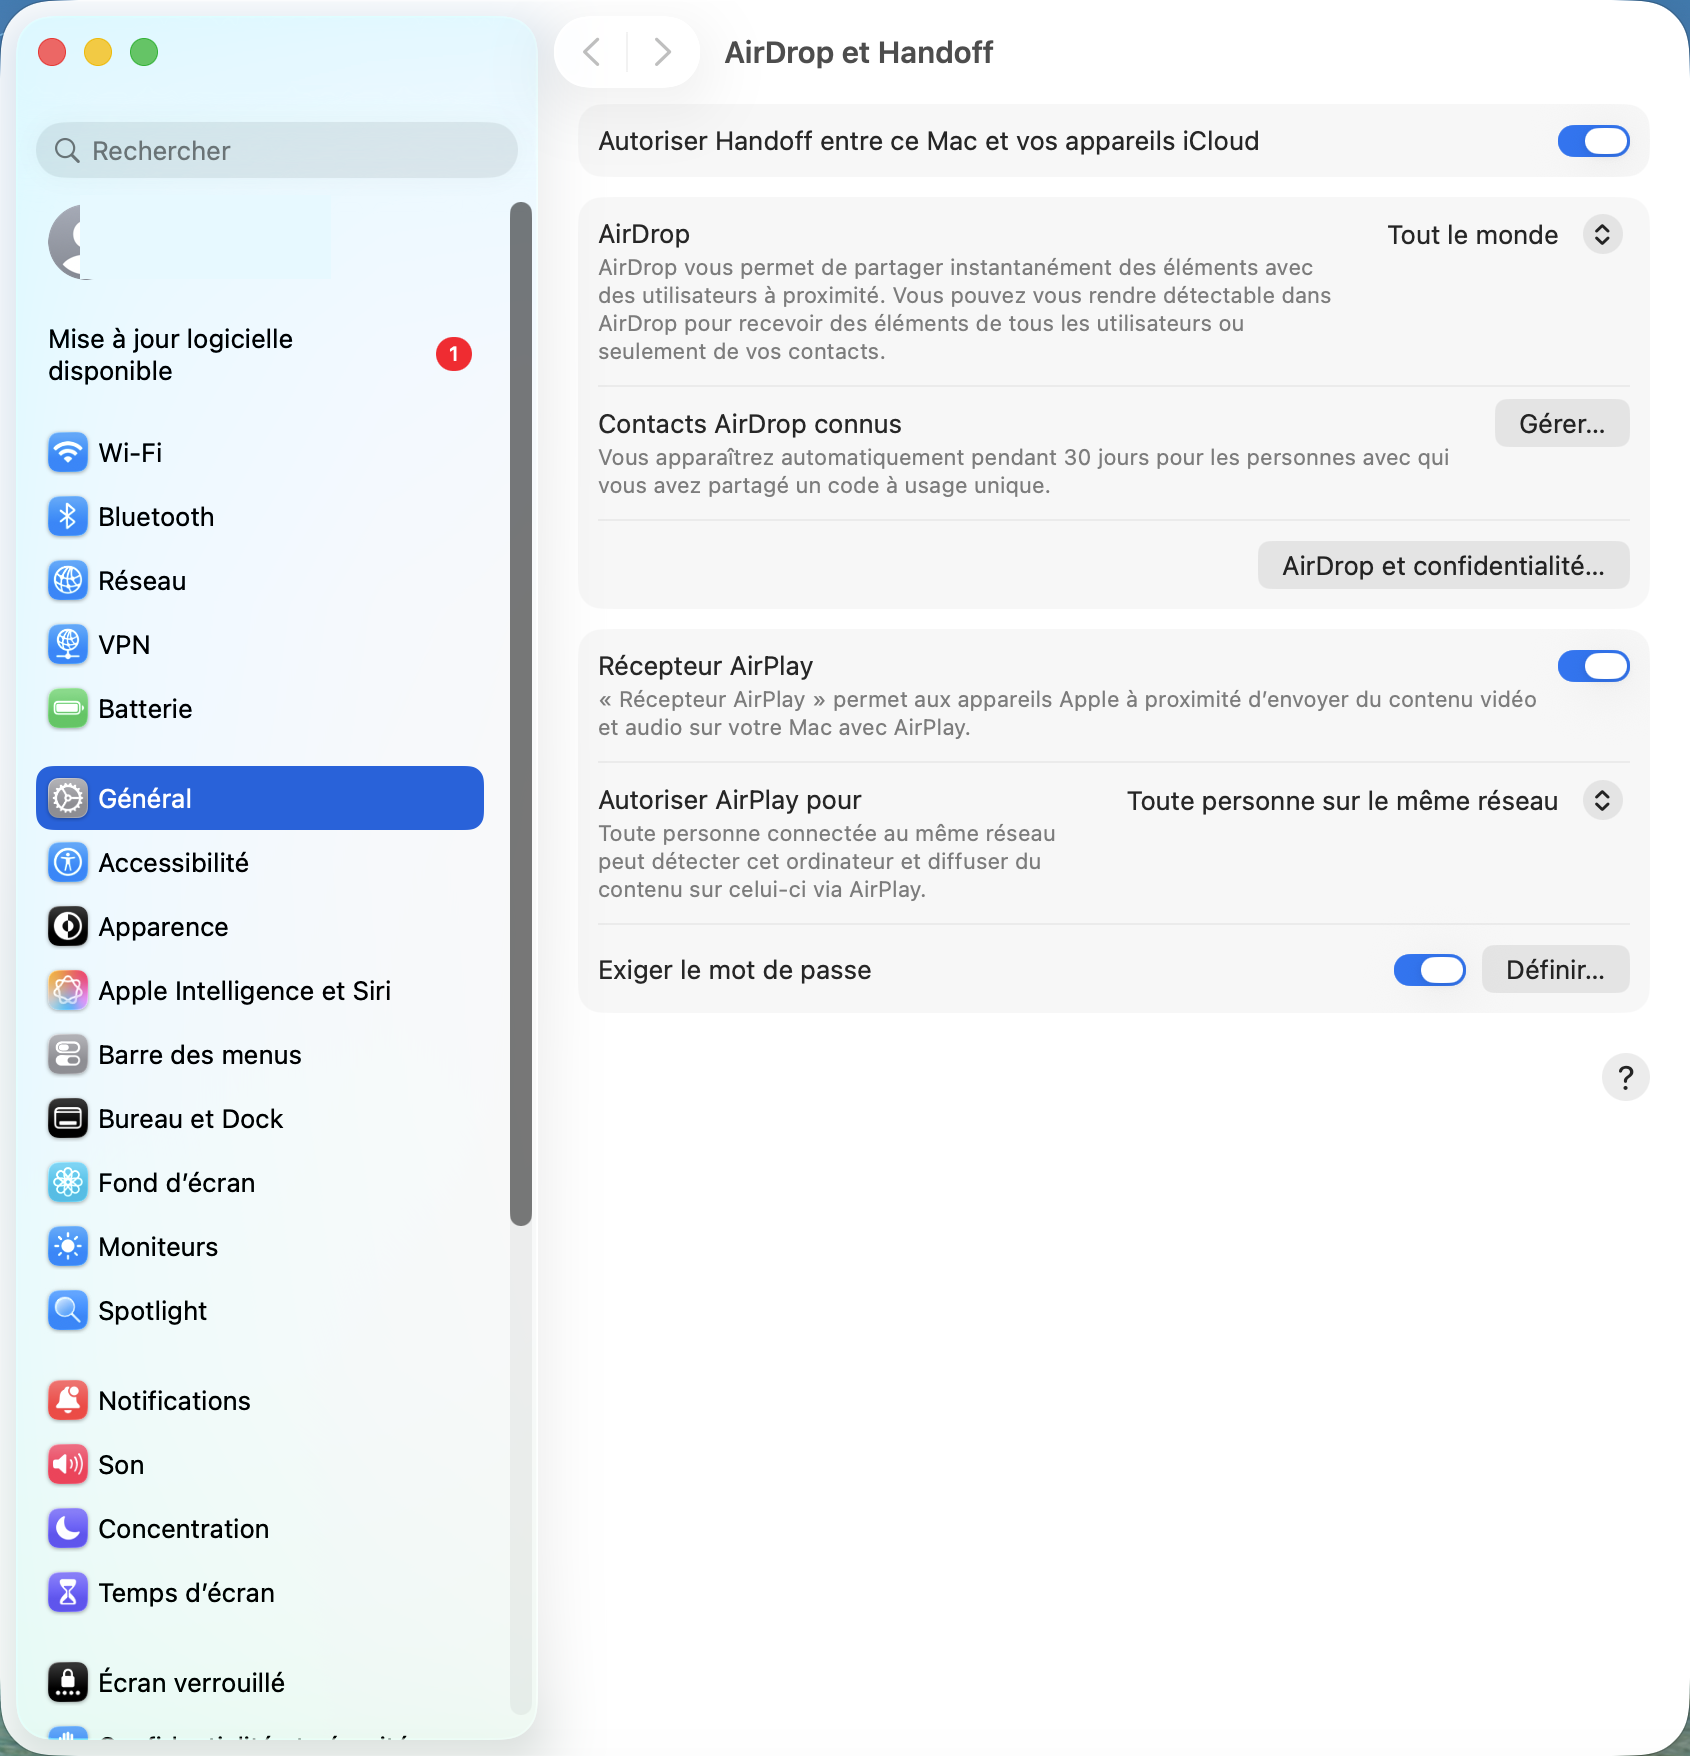The height and width of the screenshot is (1756, 1690).
Task: Click 'Contacts AirDrop connus' label
Action: pos(750,424)
